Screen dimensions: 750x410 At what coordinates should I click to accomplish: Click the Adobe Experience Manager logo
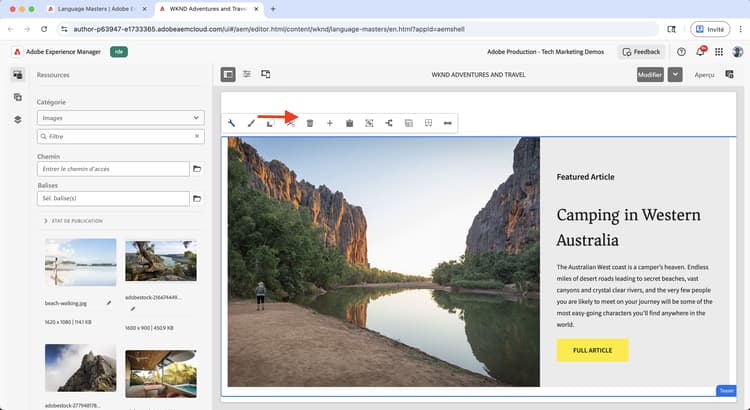pos(17,52)
